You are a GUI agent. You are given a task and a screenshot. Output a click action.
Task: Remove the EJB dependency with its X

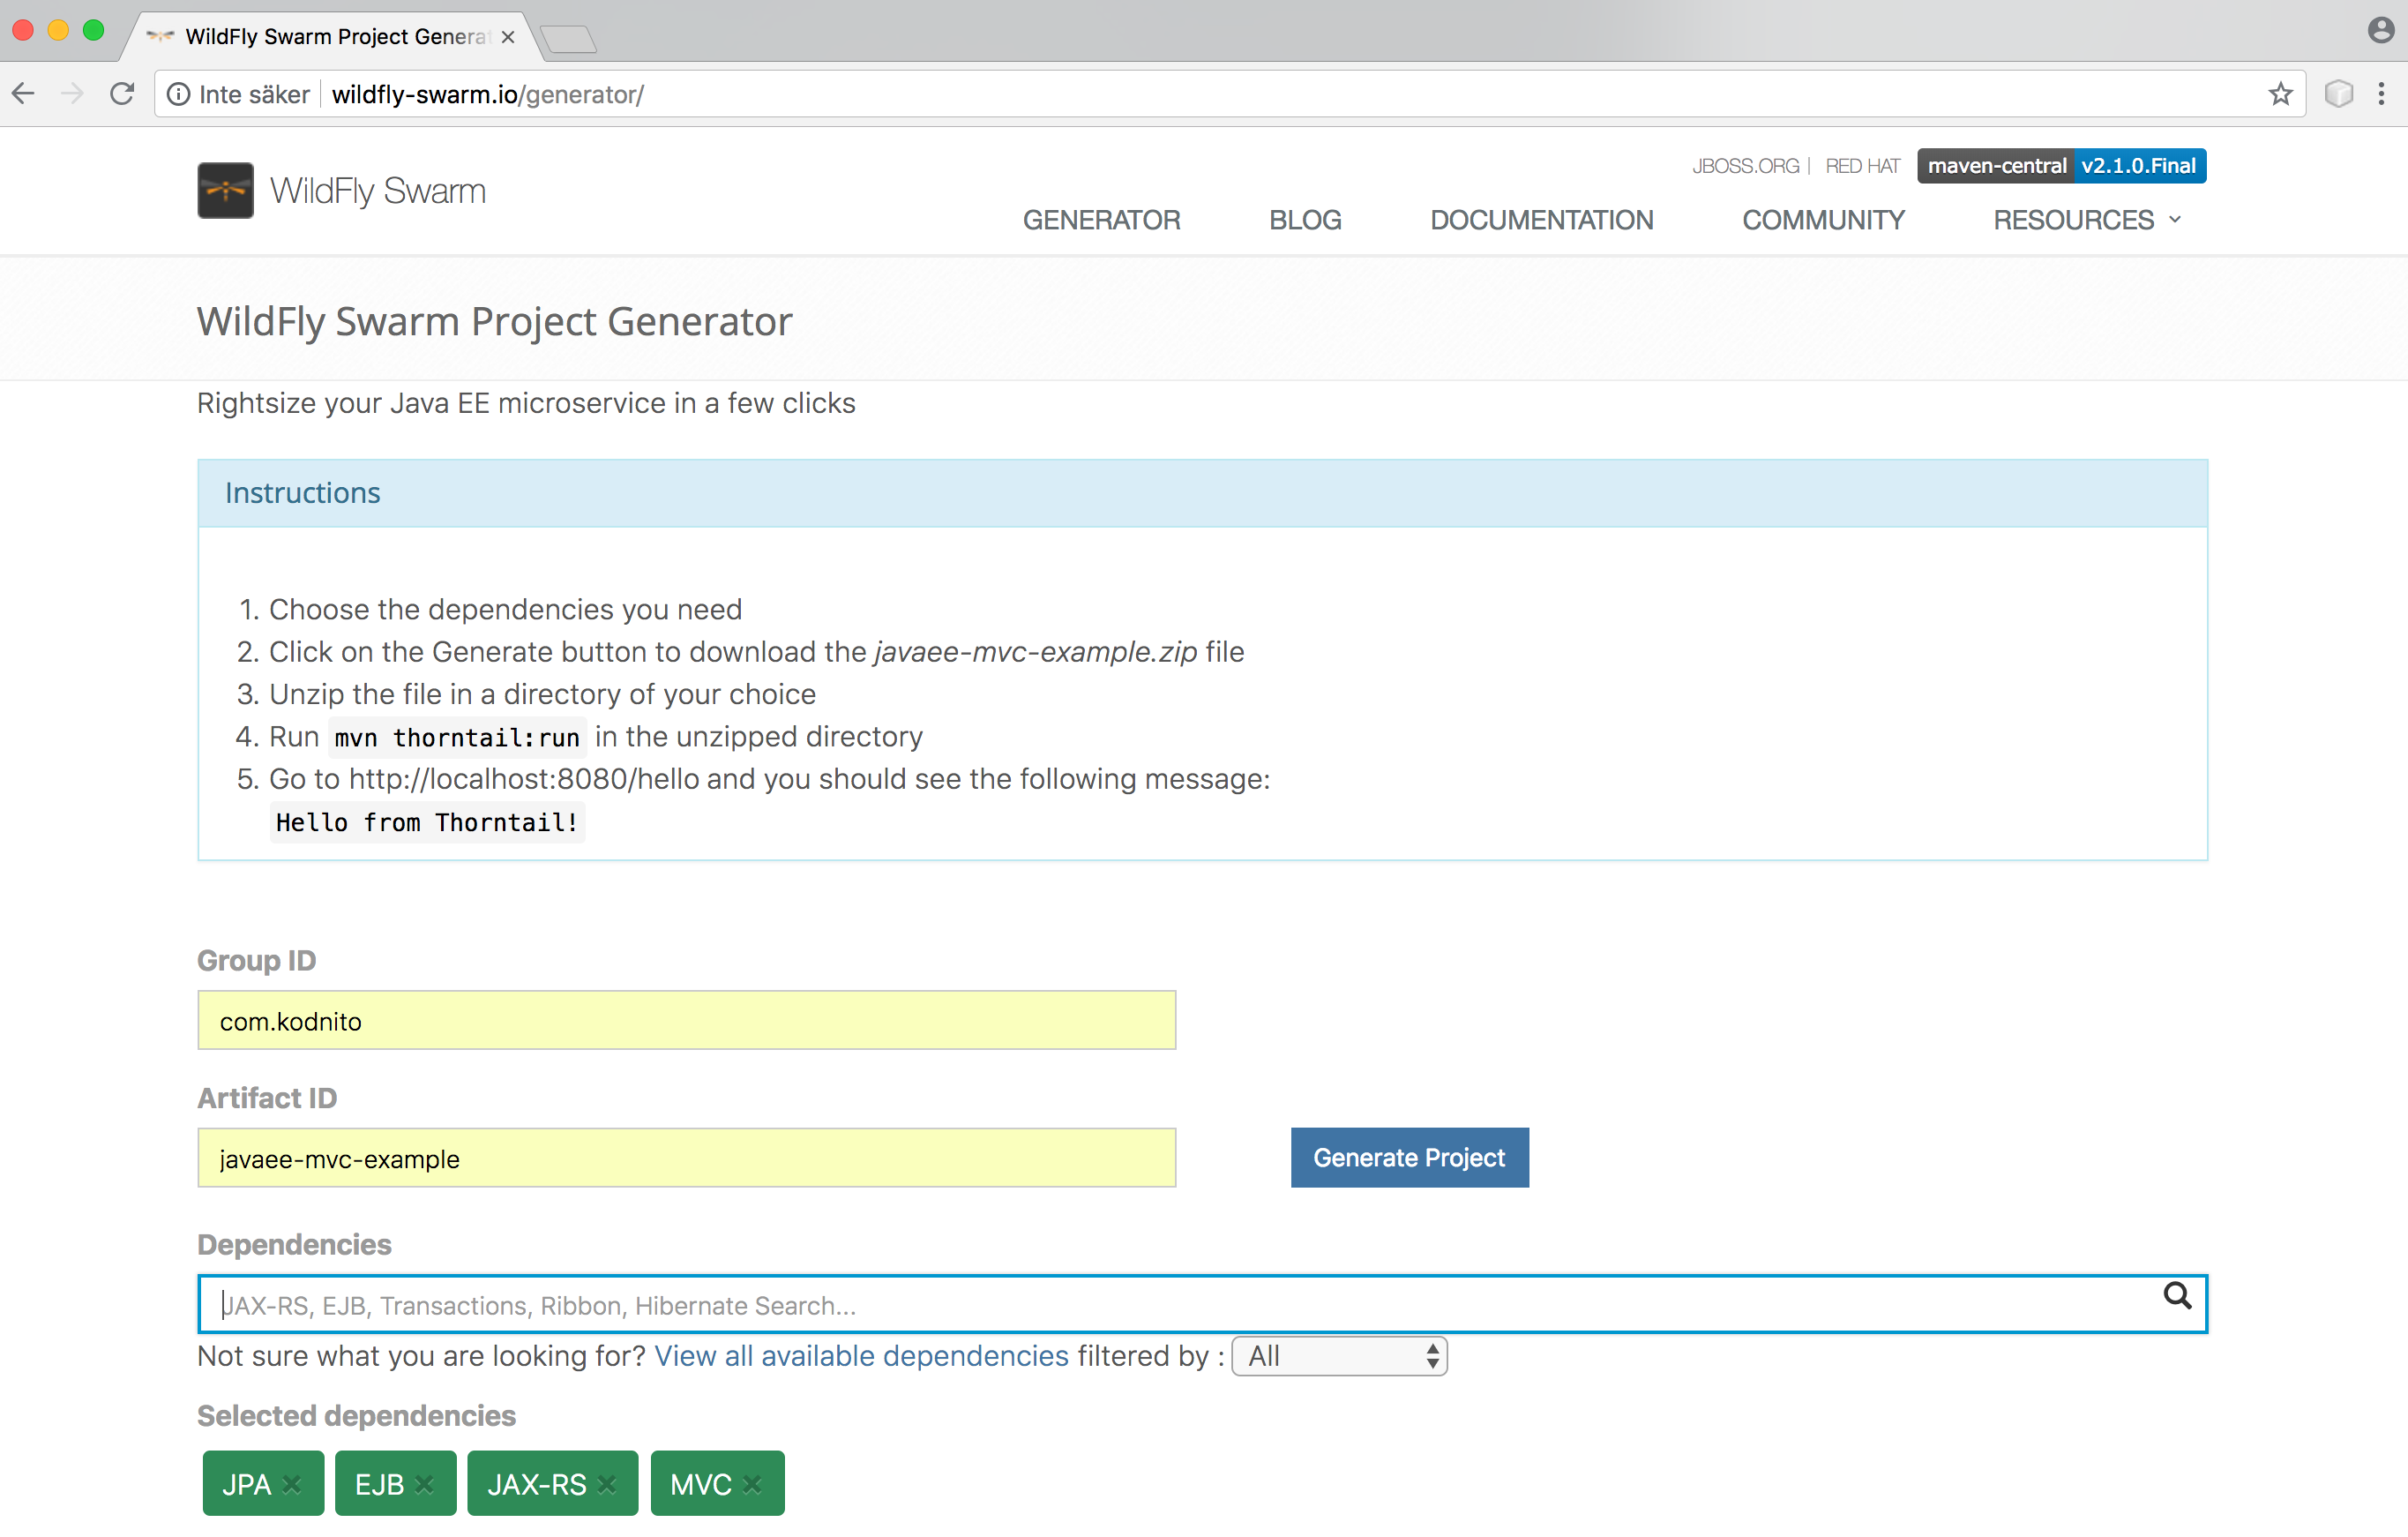[x=424, y=1484]
